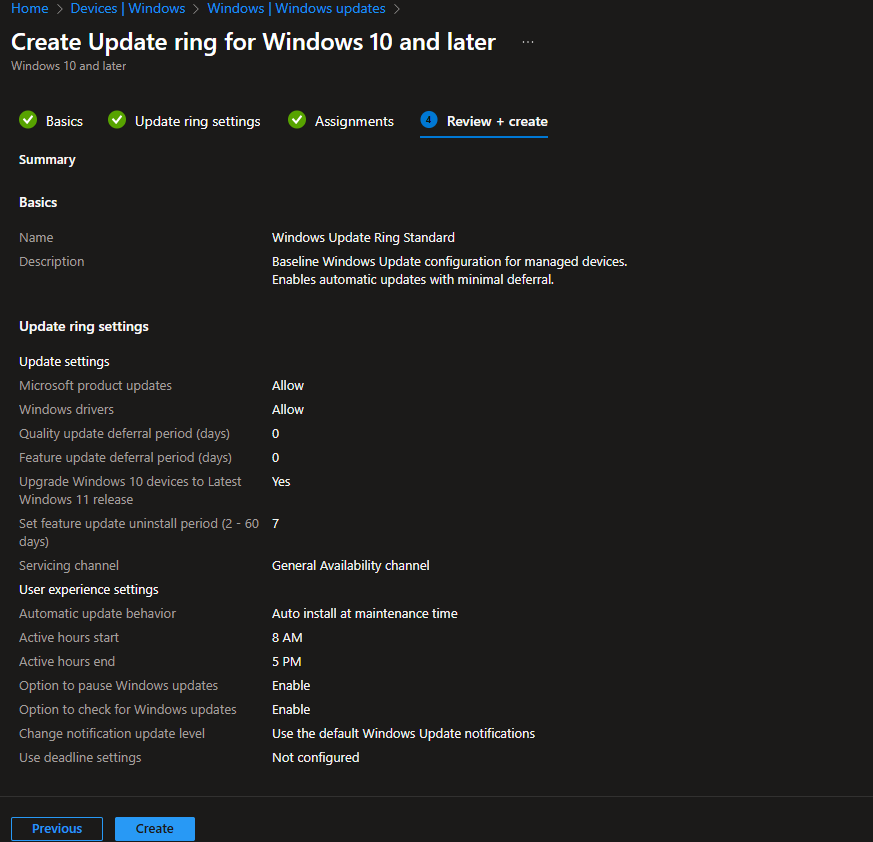Click the General Availability channel value
This screenshot has height=842, width=873.
click(x=350, y=565)
